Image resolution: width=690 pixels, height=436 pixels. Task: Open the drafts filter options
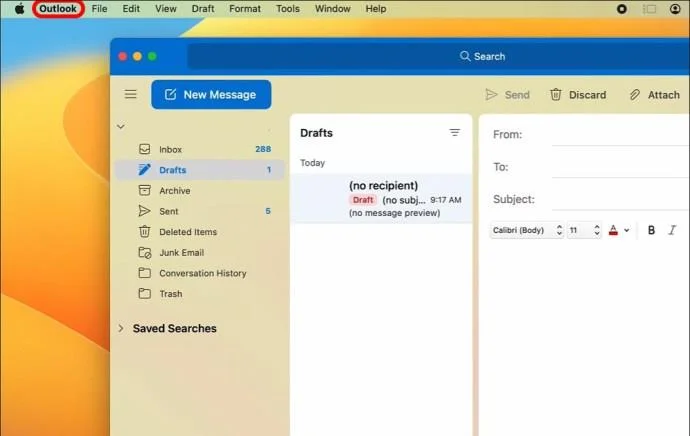click(455, 133)
